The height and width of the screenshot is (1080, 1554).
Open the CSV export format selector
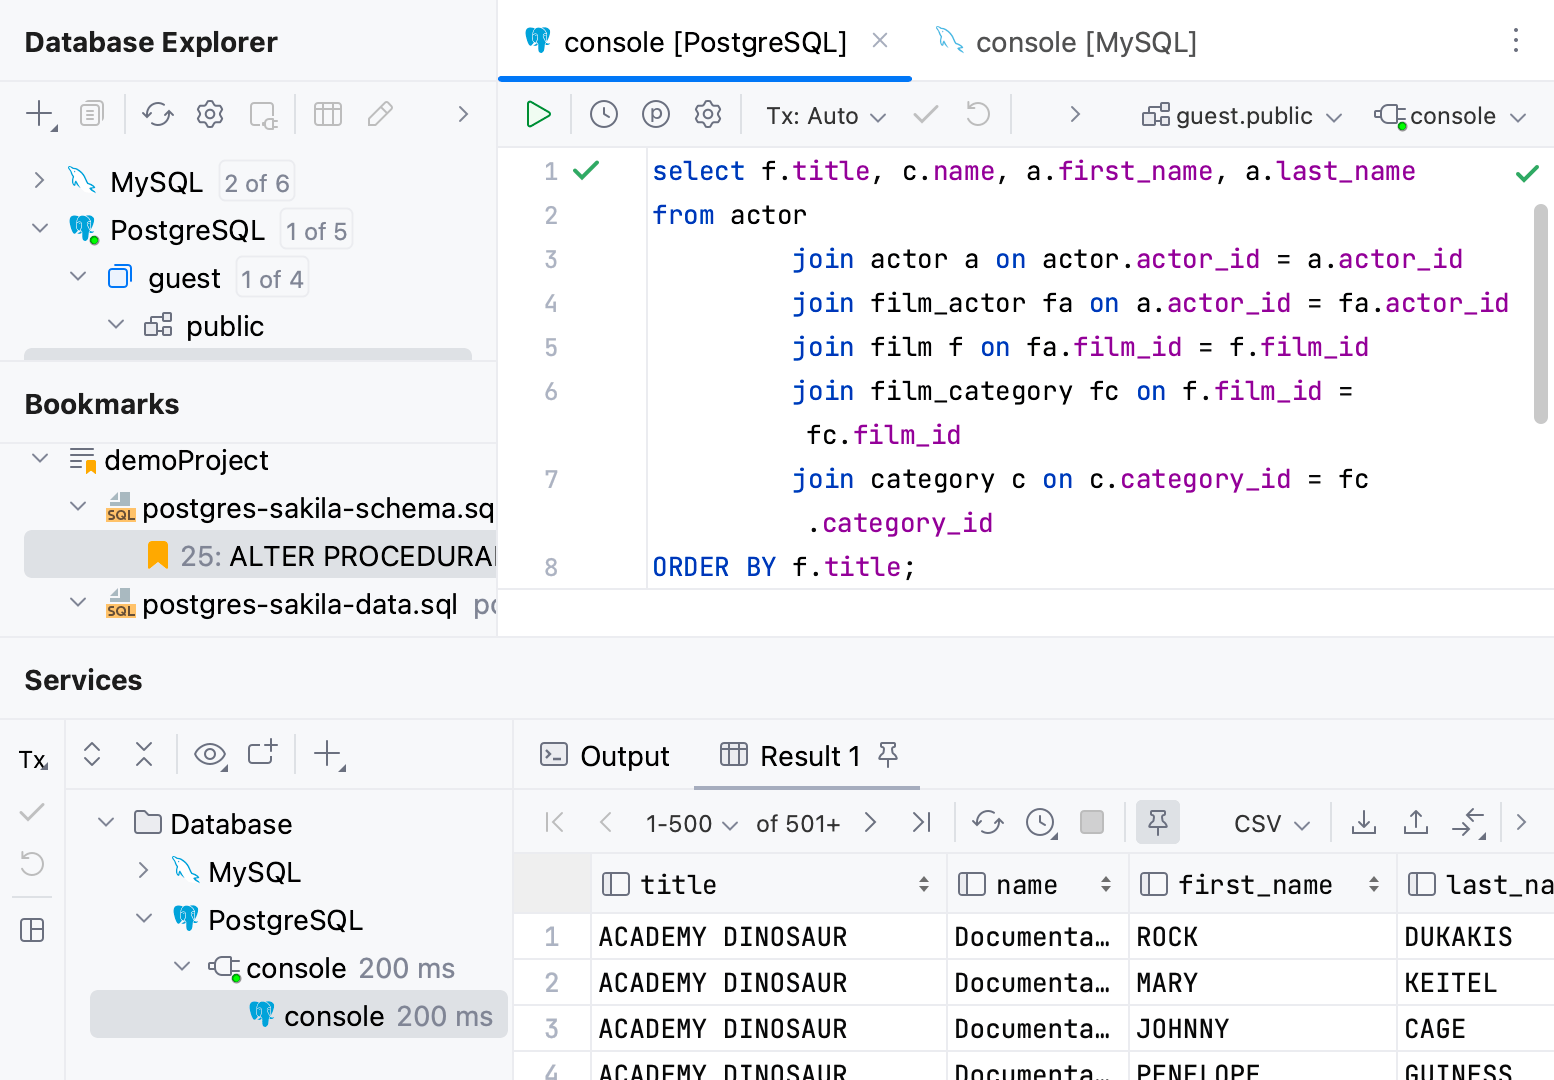pos(1271,824)
